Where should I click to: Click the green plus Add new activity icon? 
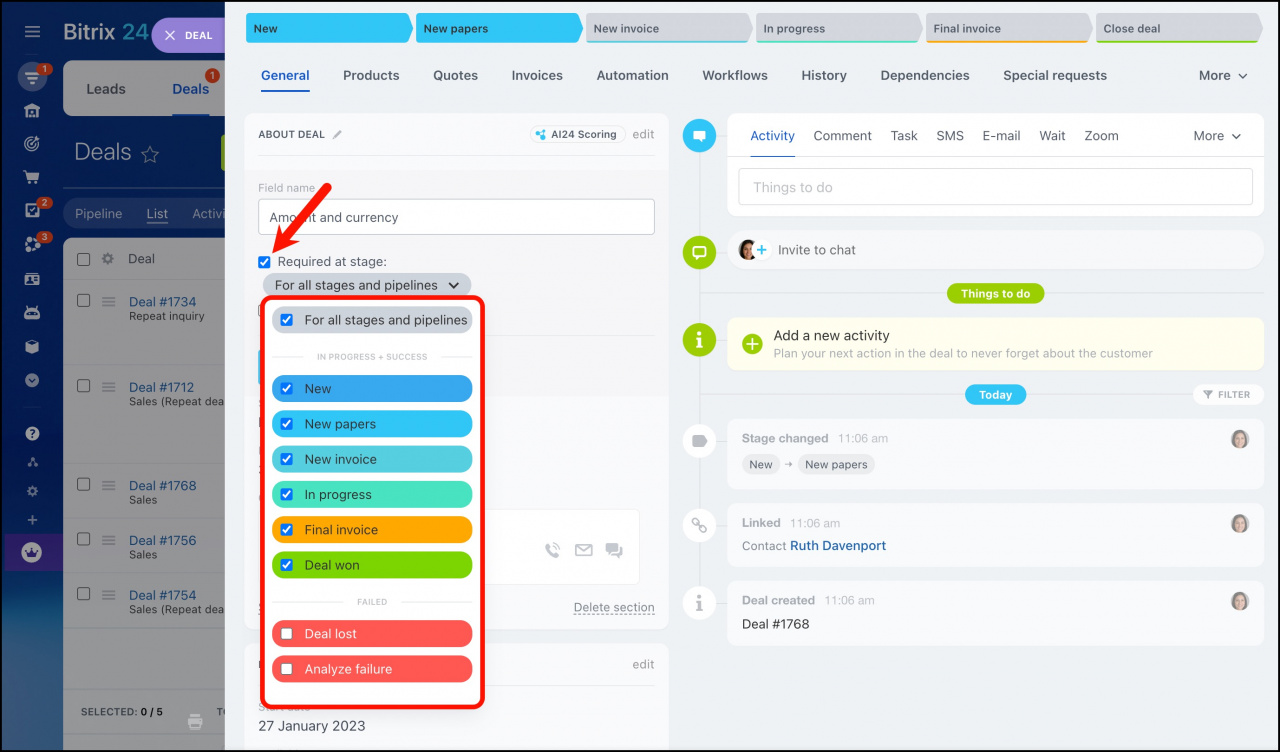coord(752,344)
